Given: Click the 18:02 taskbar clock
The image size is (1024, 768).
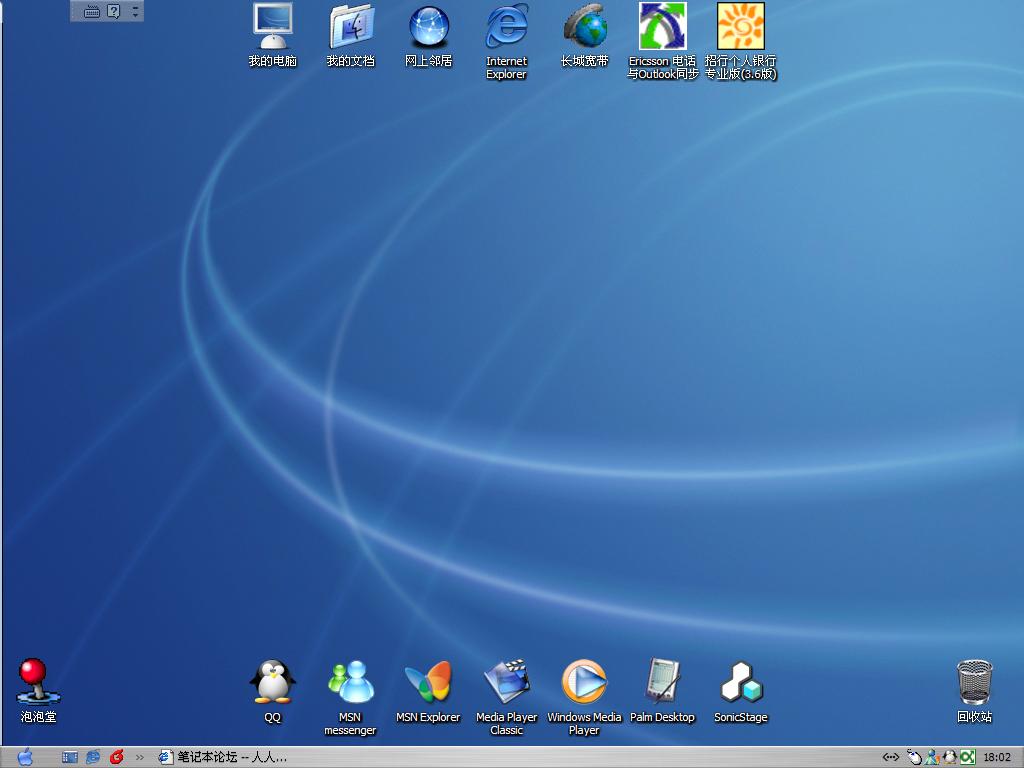Looking at the screenshot, I should [x=997, y=758].
